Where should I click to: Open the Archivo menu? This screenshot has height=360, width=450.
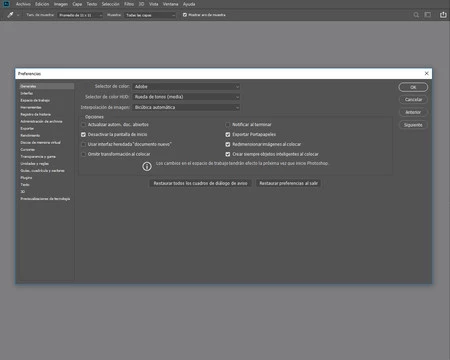[23, 4]
